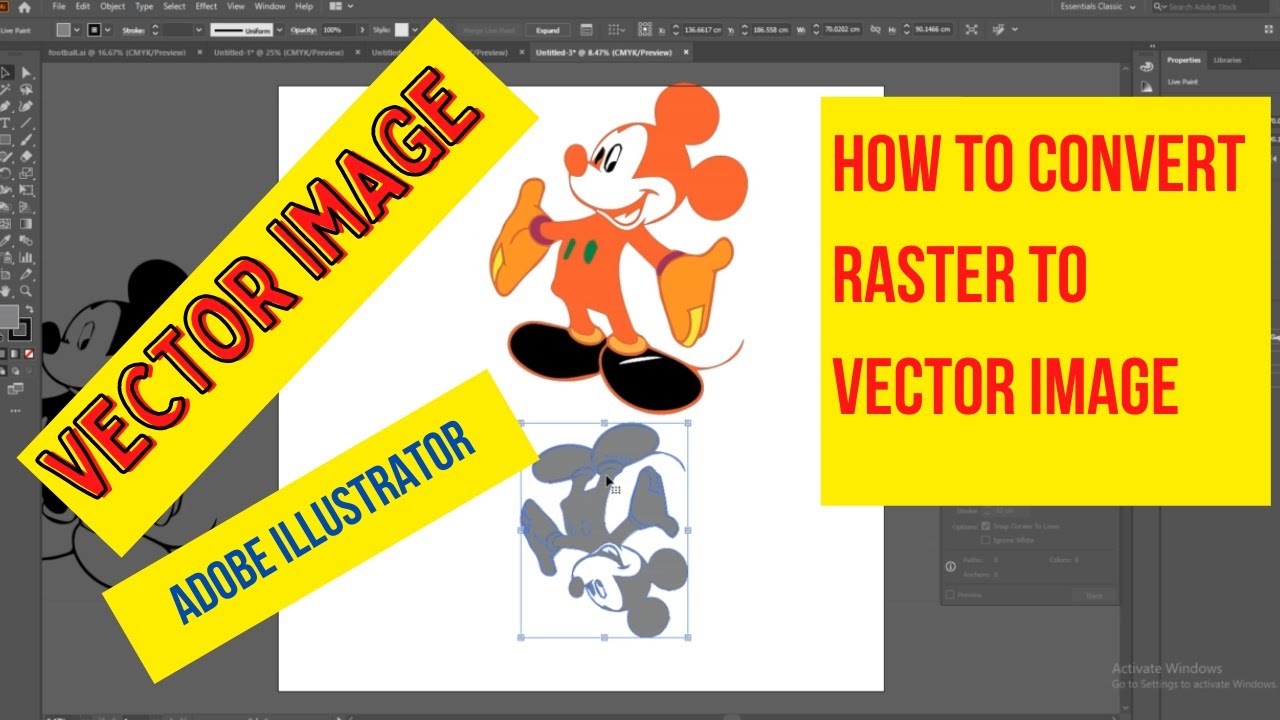Enable the Preview checkbox
1280x720 pixels.
[x=950, y=595]
